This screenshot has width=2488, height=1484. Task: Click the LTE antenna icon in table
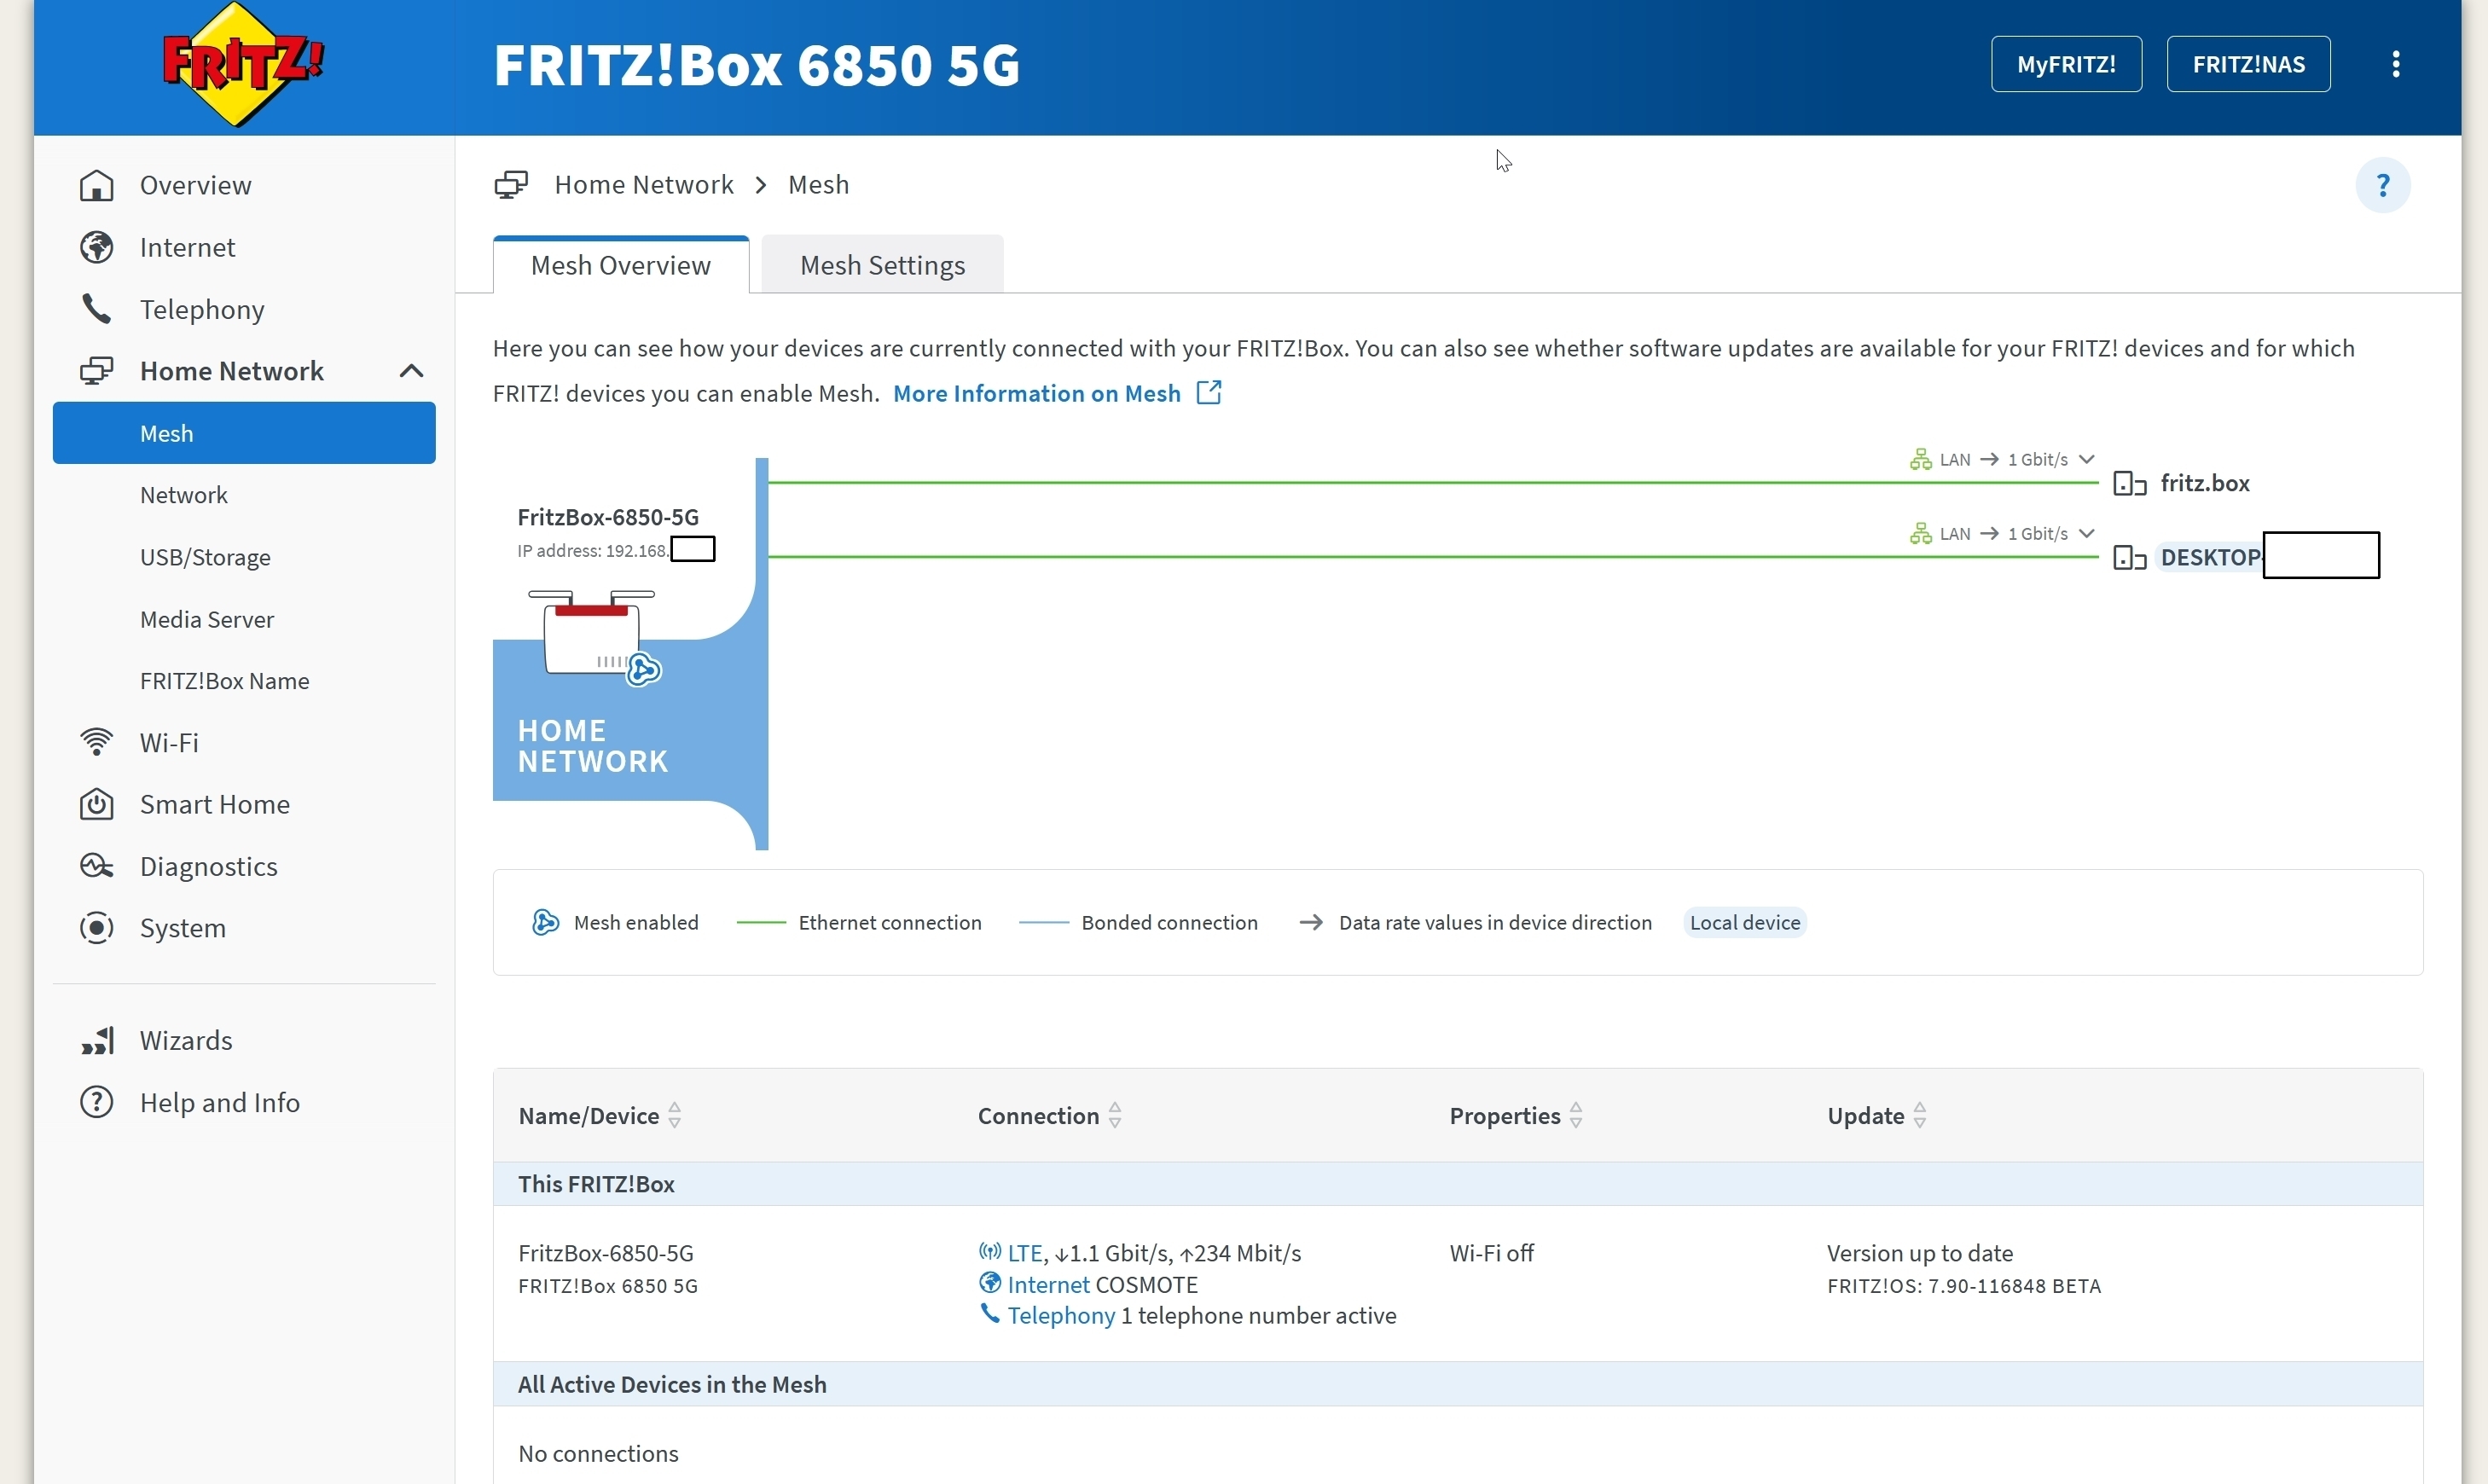point(990,1251)
